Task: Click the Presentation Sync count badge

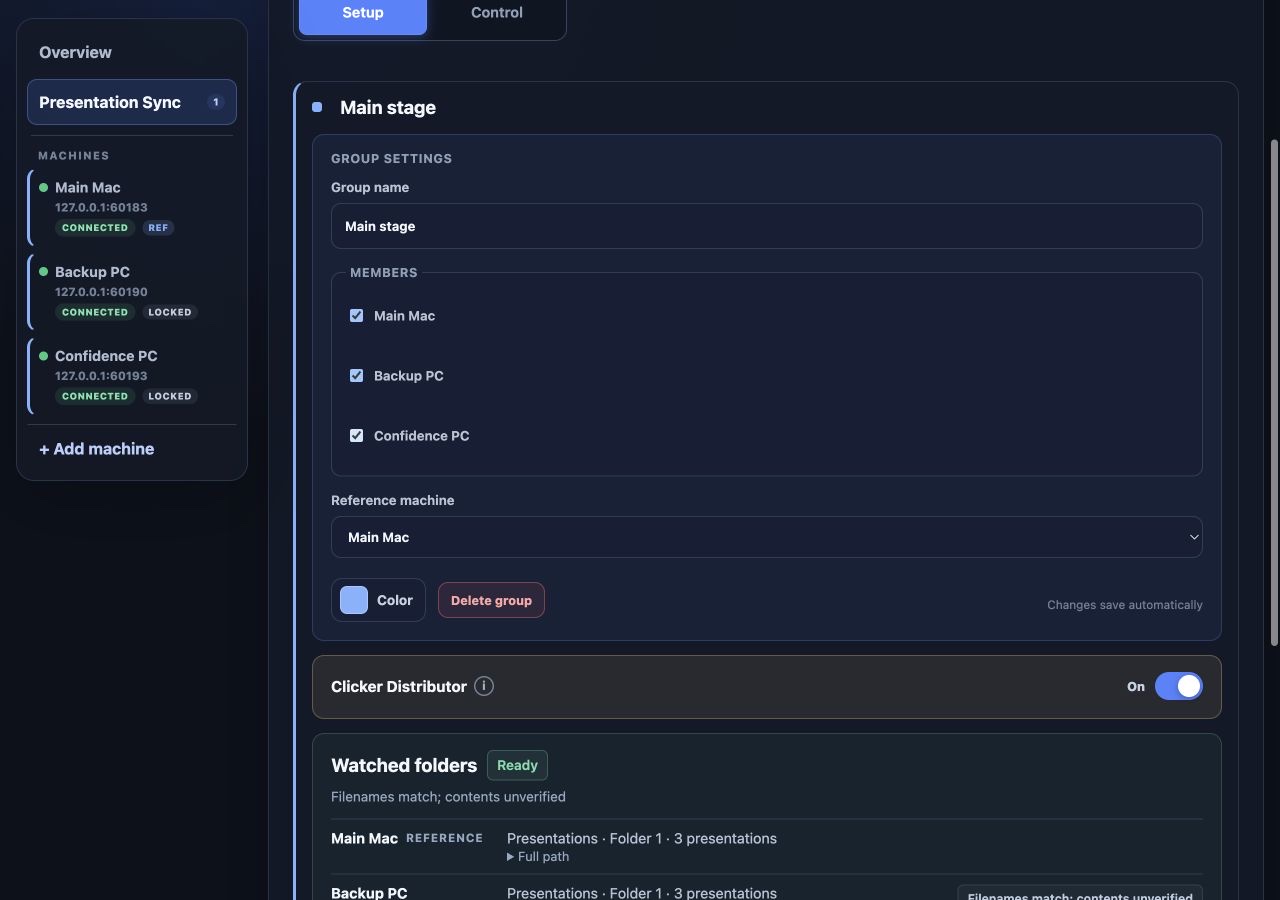Action: pos(215,102)
